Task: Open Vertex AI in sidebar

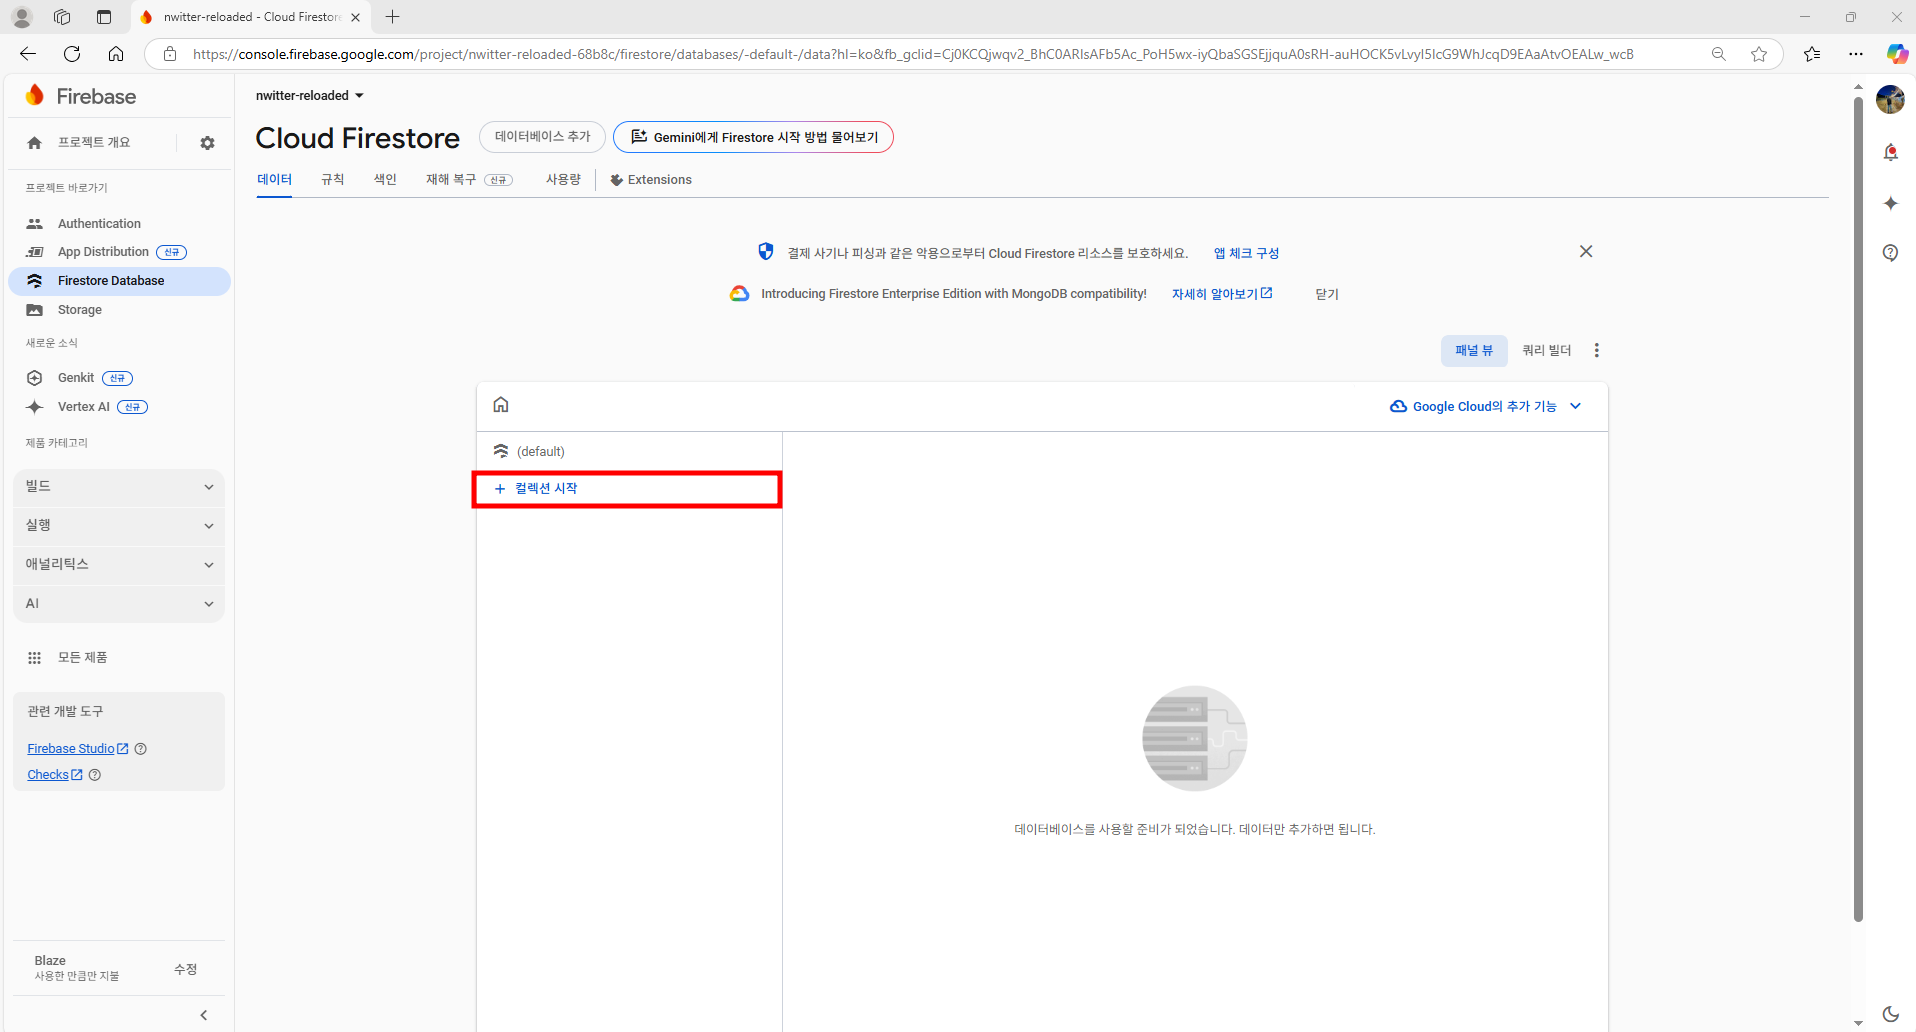Action: point(84,407)
